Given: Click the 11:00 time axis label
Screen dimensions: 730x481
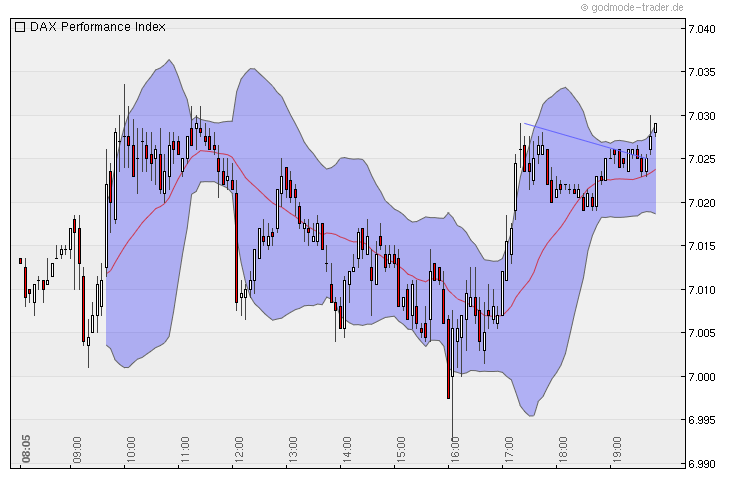Looking at the screenshot, I should click(x=185, y=450).
